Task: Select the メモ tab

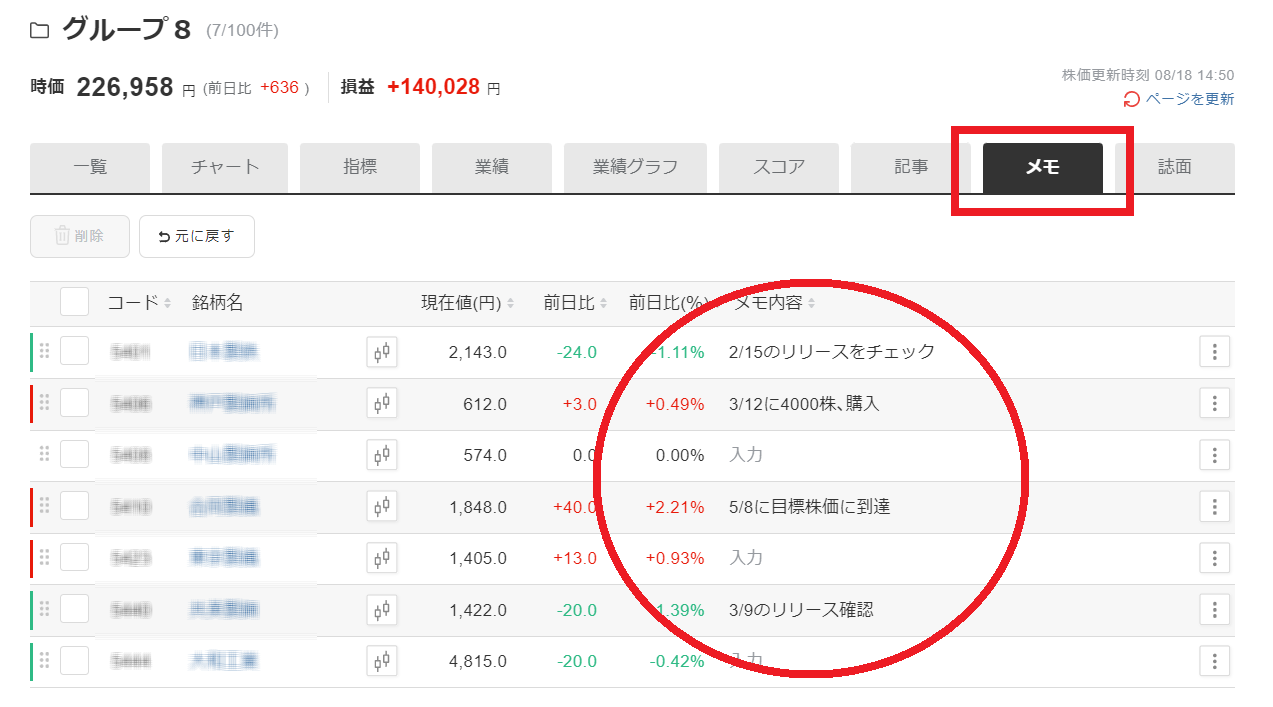Action: tap(1043, 168)
